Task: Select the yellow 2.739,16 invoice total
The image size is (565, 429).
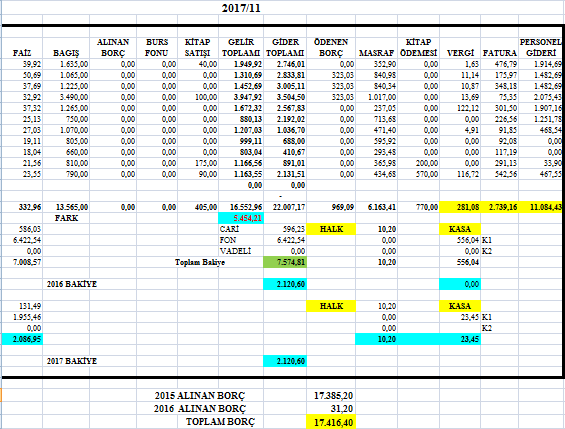Action: pyautogui.click(x=499, y=207)
